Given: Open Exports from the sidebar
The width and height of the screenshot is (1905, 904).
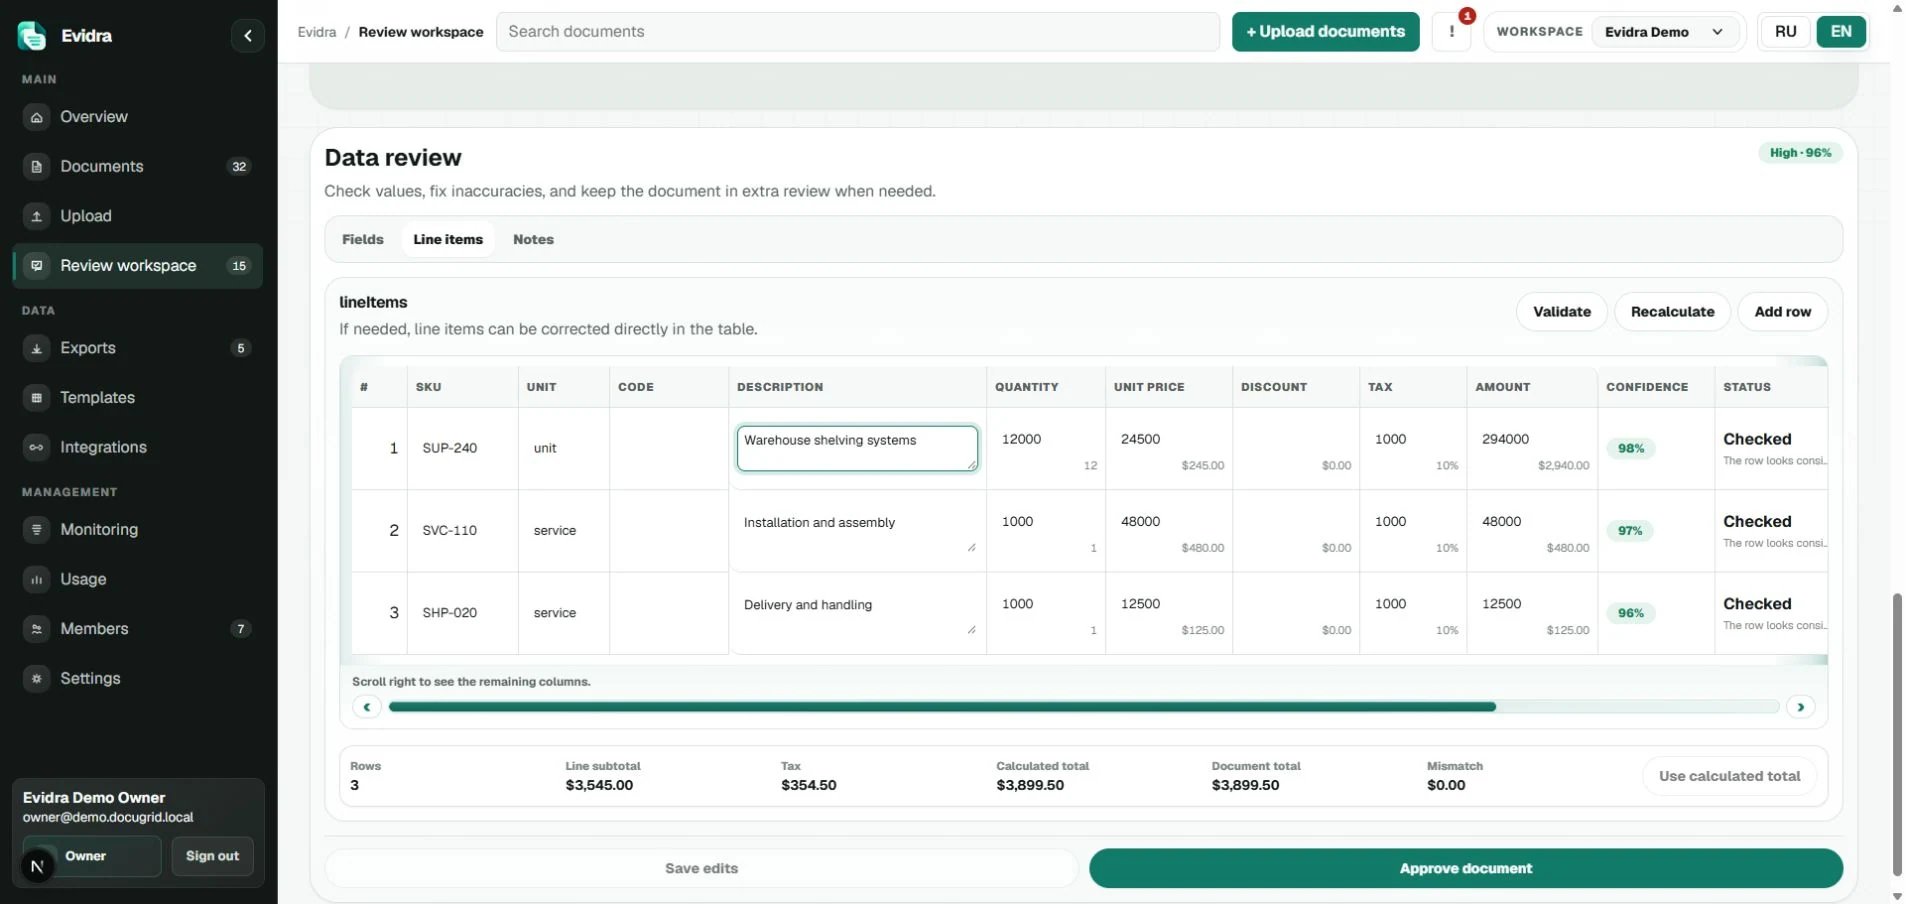Looking at the screenshot, I should 138,348.
